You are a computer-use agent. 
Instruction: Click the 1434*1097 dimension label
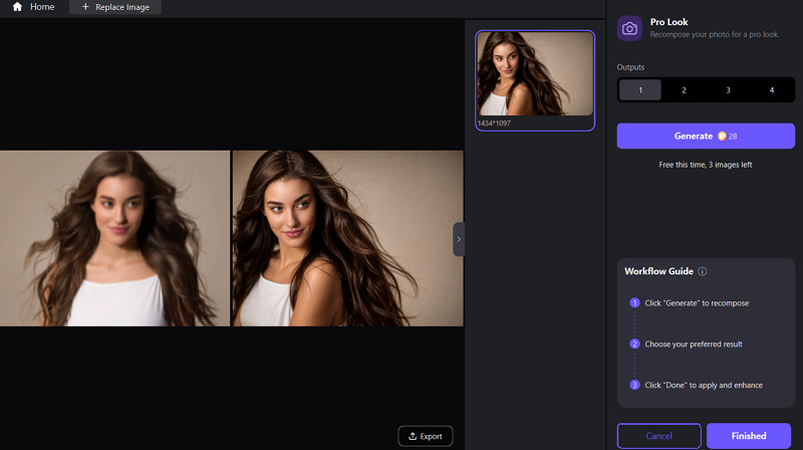tap(494, 123)
